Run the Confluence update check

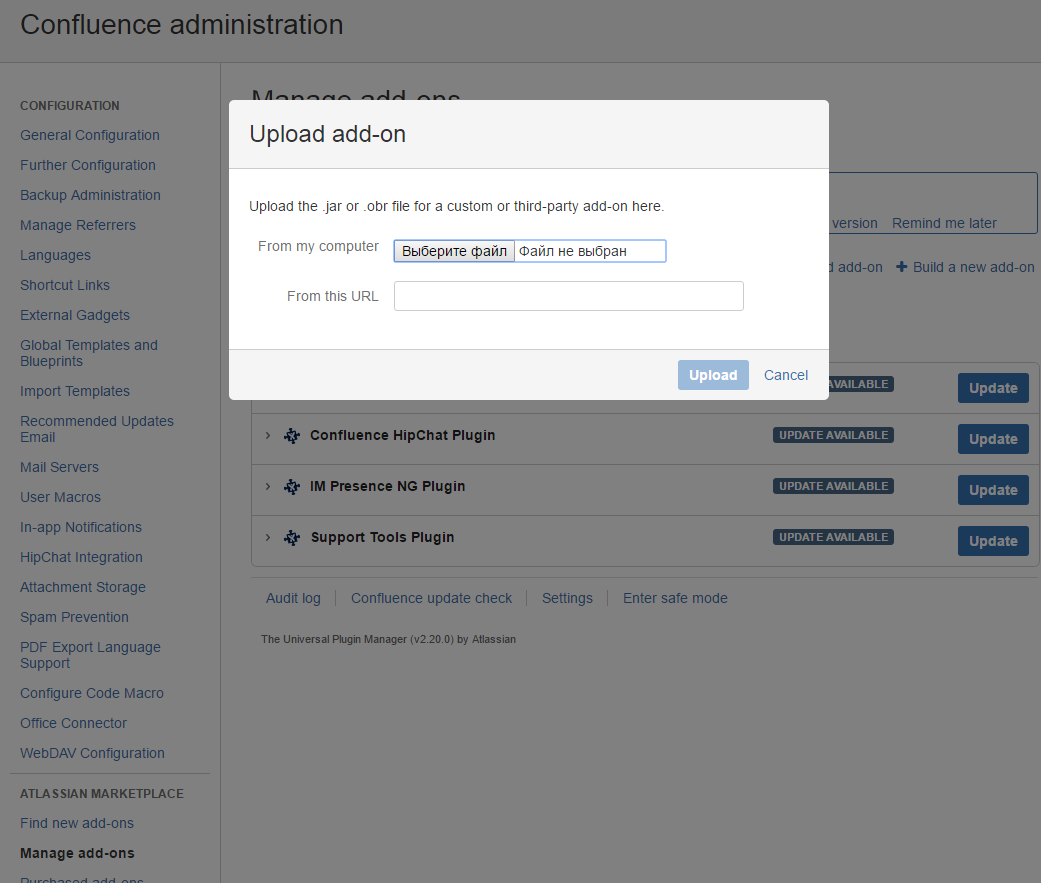(431, 597)
